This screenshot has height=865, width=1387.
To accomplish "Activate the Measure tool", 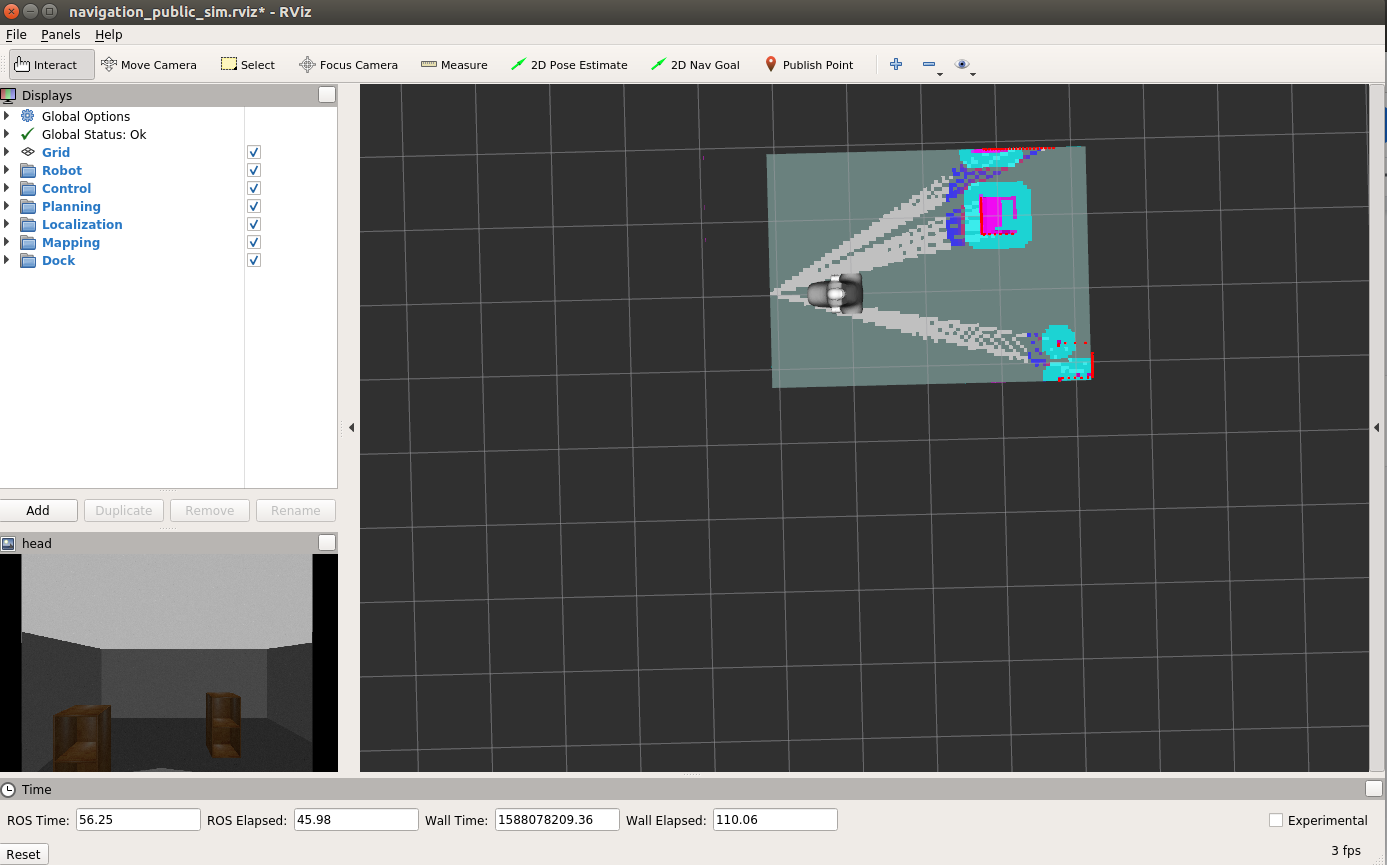I will tap(453, 64).
